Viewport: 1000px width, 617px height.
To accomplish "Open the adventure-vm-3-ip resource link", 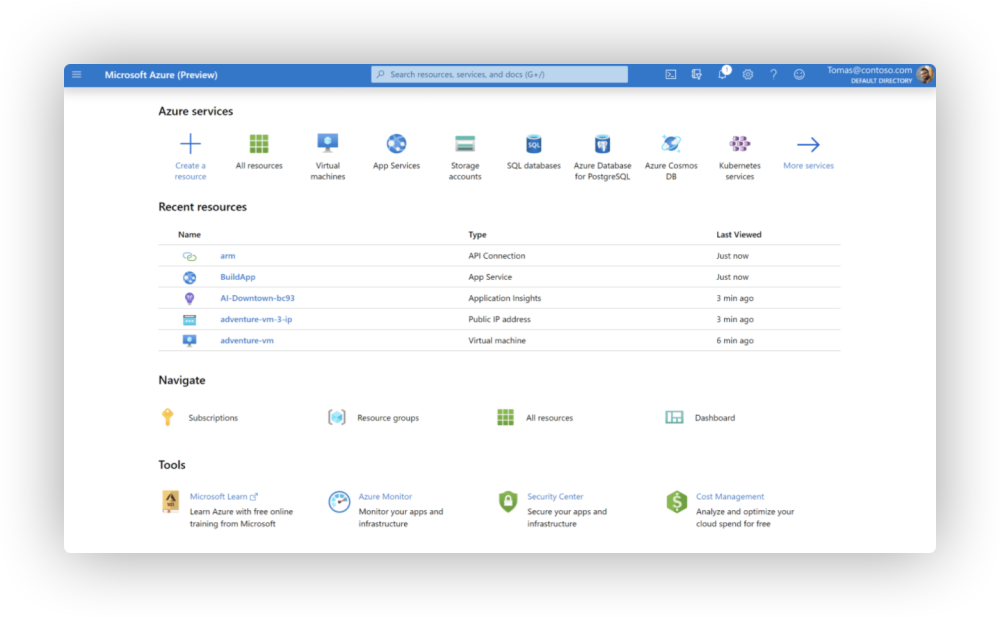I will click(256, 319).
